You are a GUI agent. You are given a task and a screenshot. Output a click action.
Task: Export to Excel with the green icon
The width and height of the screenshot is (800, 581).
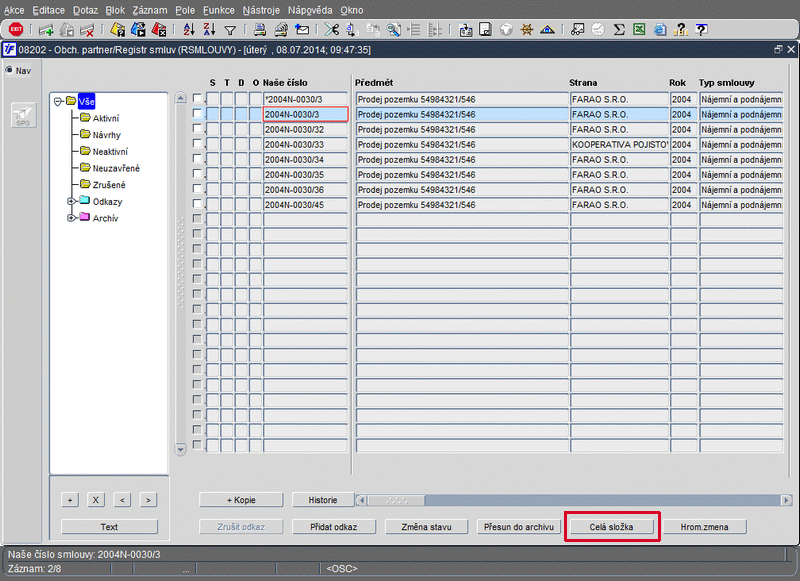pyautogui.click(x=639, y=30)
